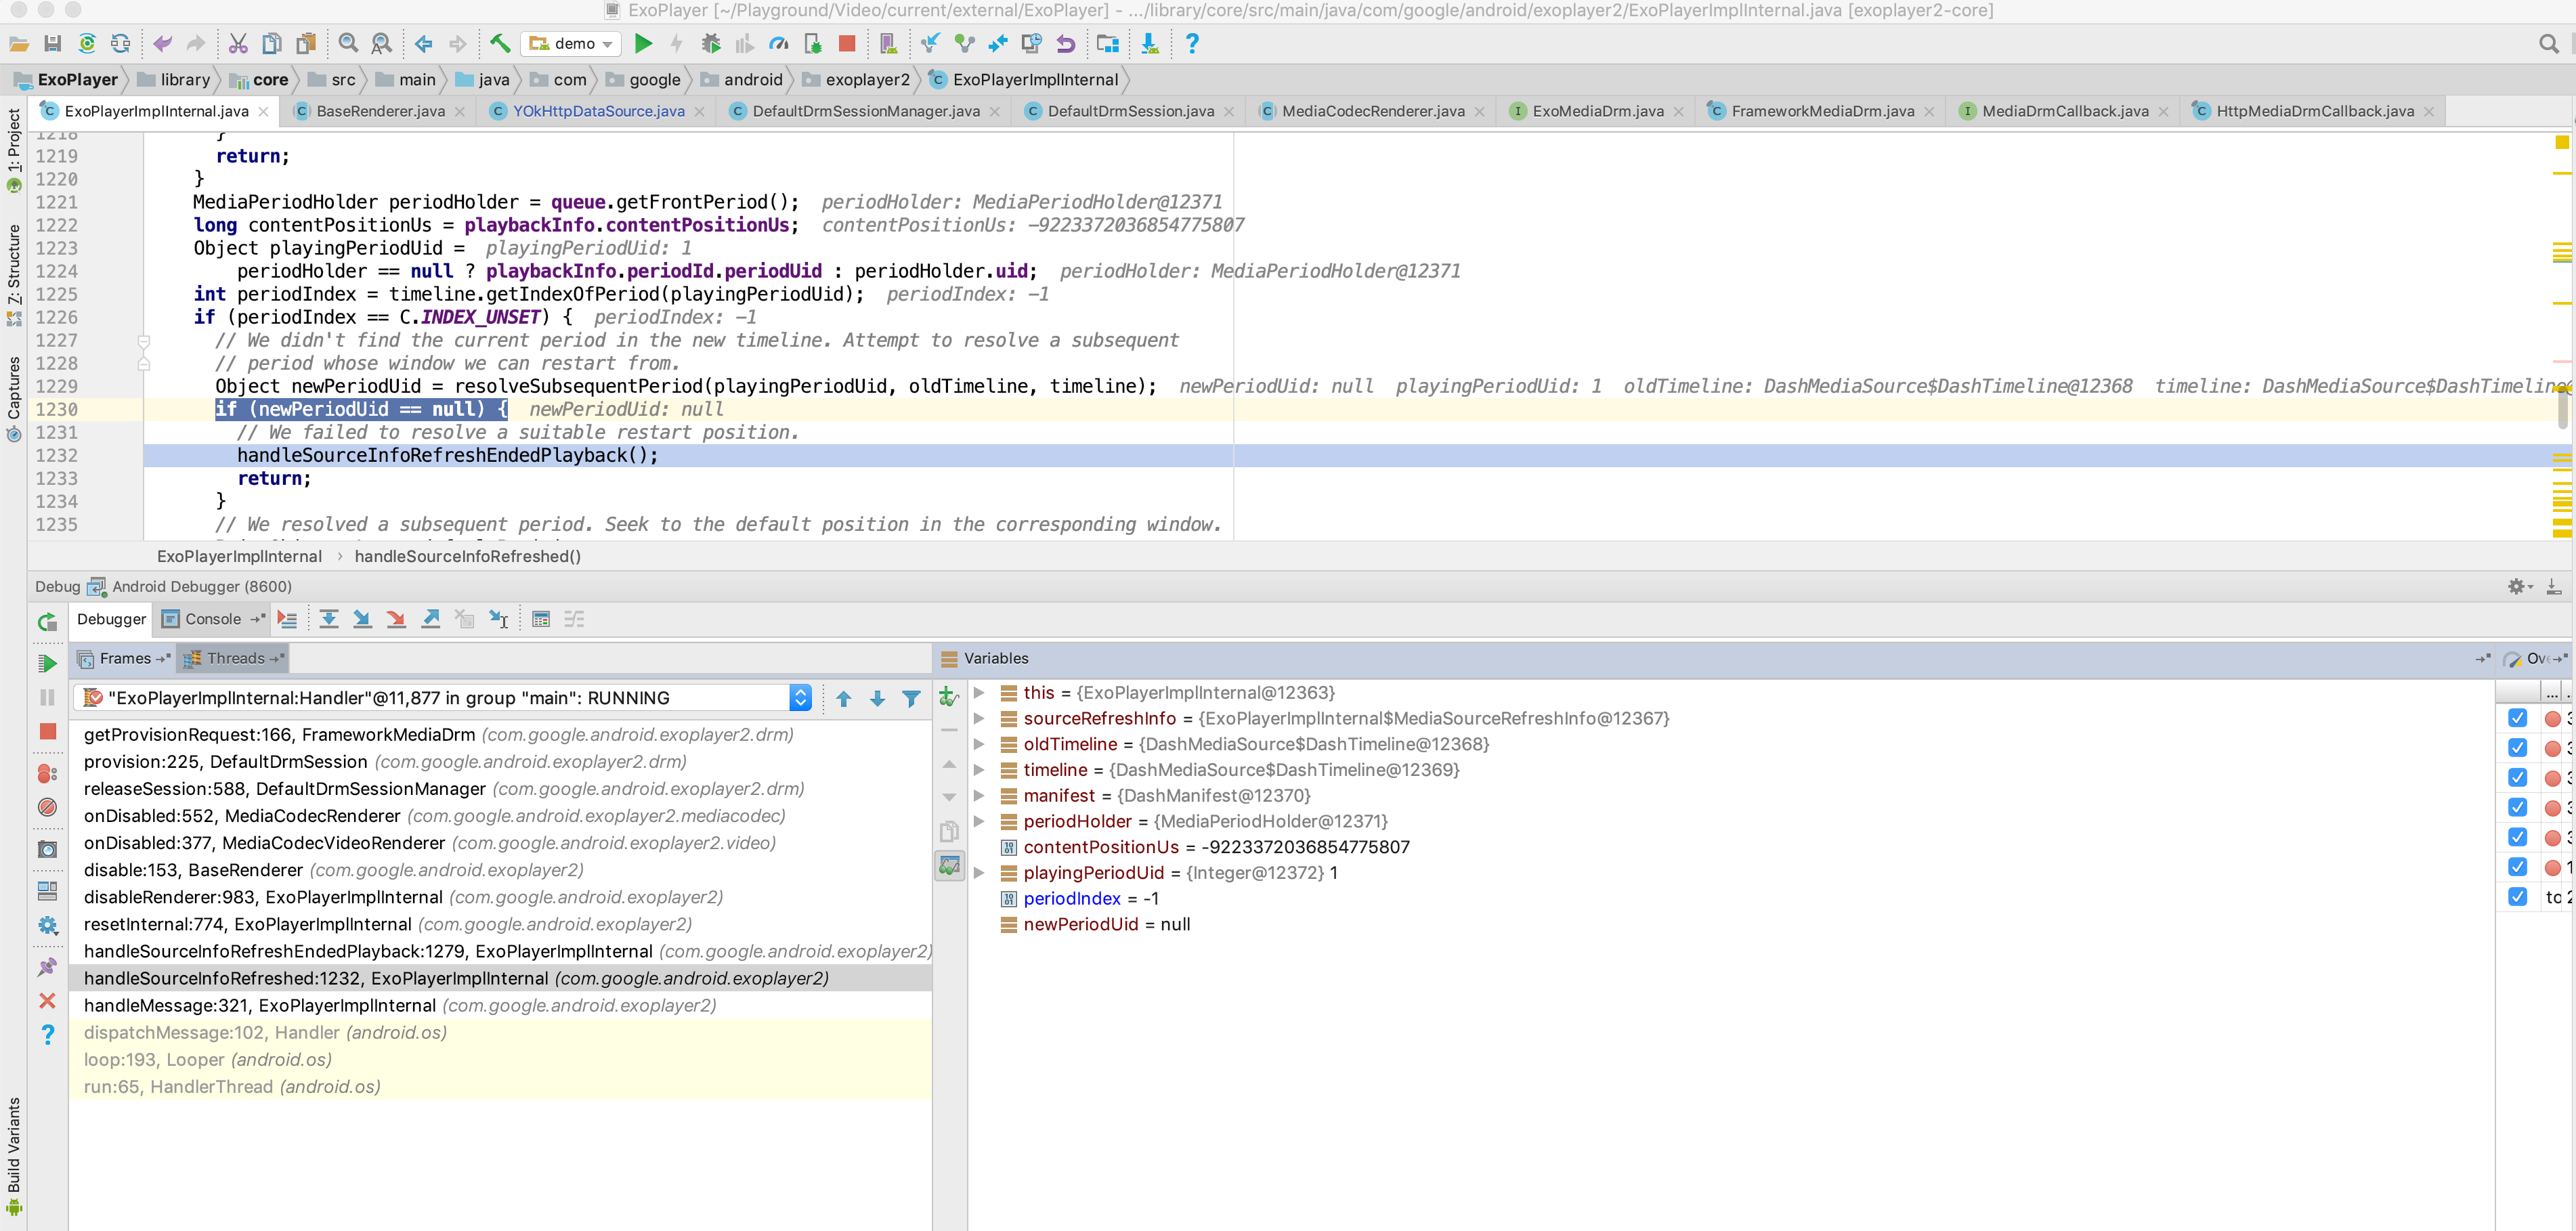Select Run to Cursor in debug toolbar
This screenshot has width=2576, height=1231.
(x=499, y=618)
